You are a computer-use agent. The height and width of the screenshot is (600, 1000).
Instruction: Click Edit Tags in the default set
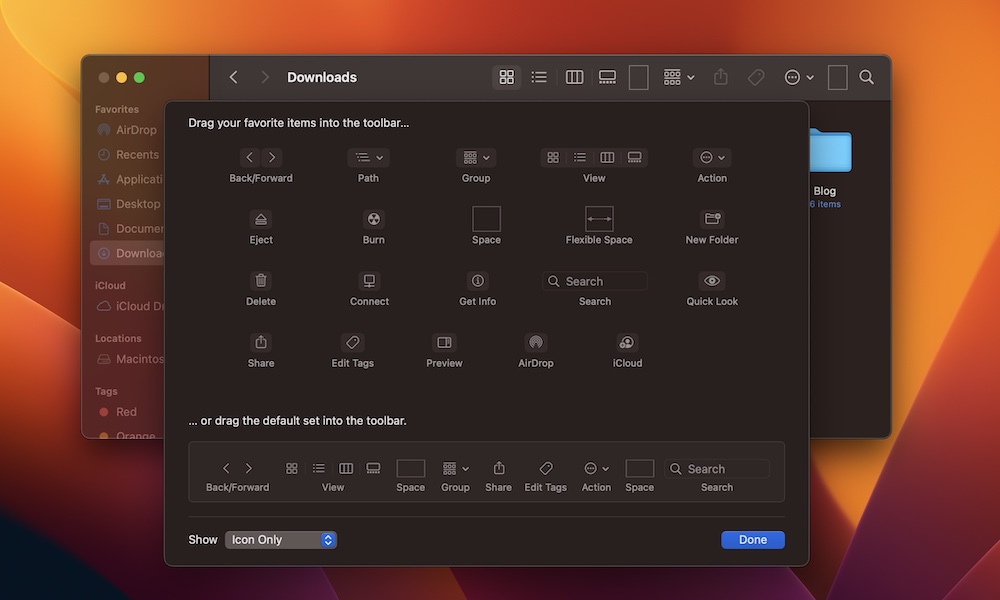(545, 476)
